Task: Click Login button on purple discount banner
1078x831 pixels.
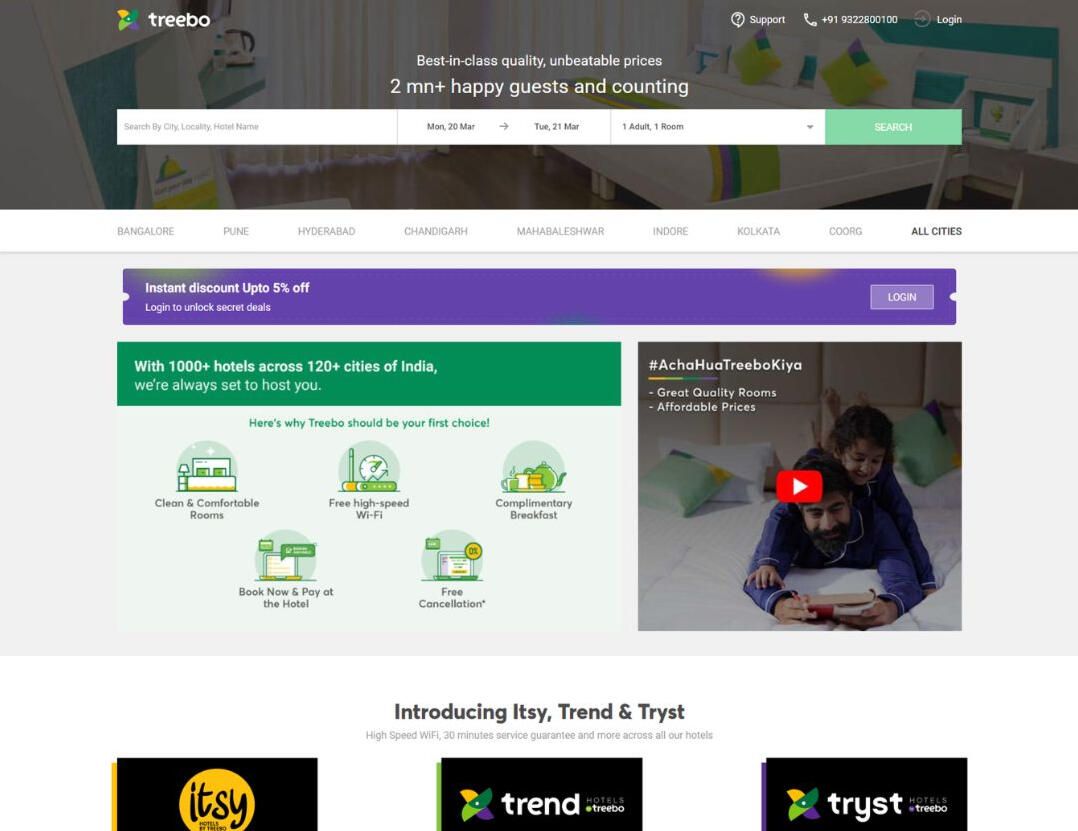Action: tap(901, 297)
